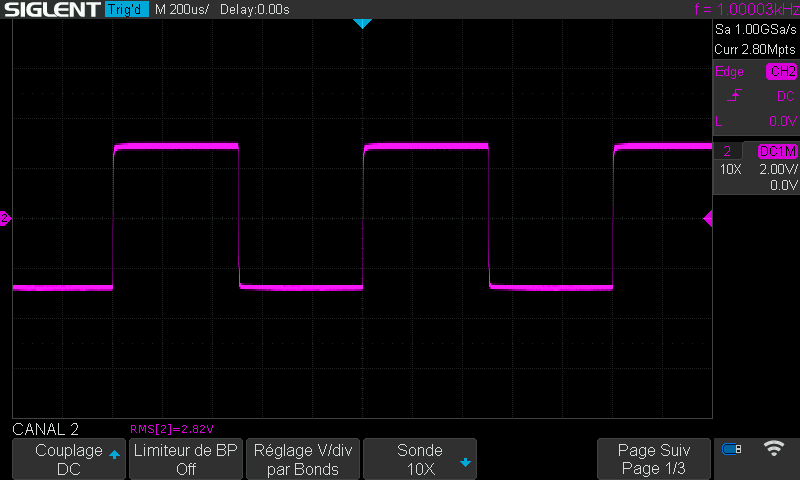
Task: Click the Trig'd trigger status indicator
Action: point(126,10)
